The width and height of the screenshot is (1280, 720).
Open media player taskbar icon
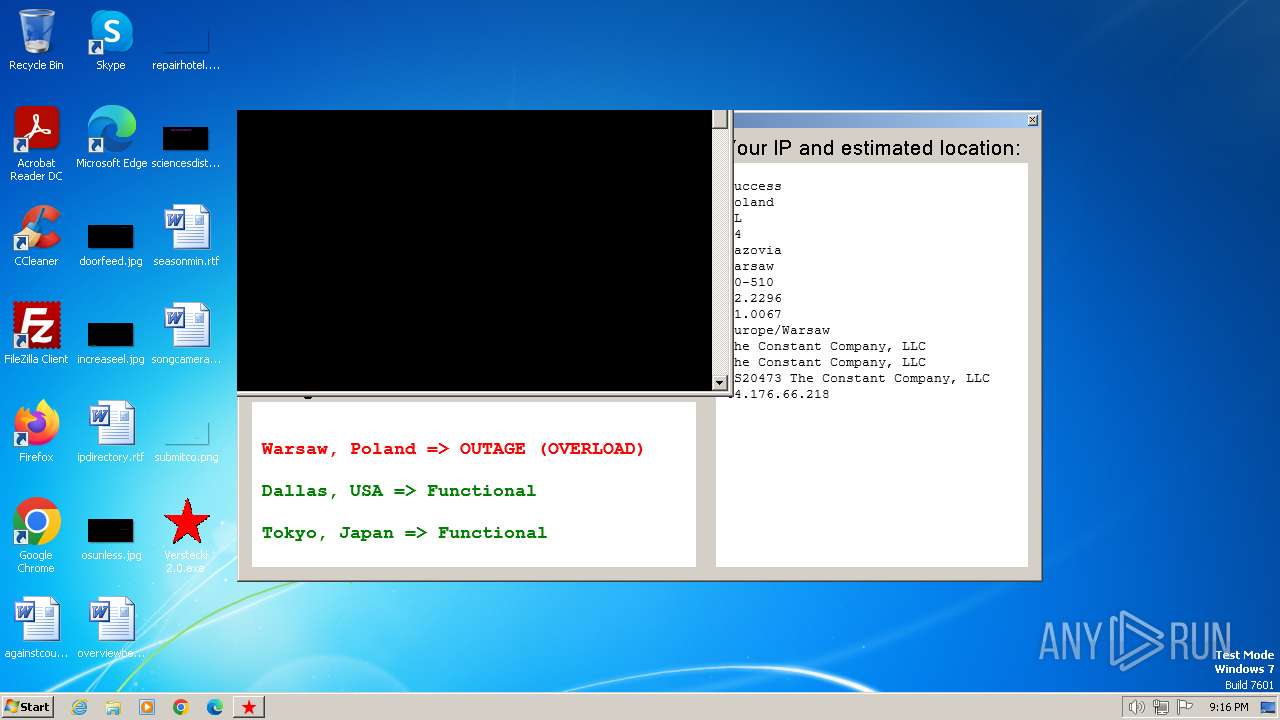(147, 707)
